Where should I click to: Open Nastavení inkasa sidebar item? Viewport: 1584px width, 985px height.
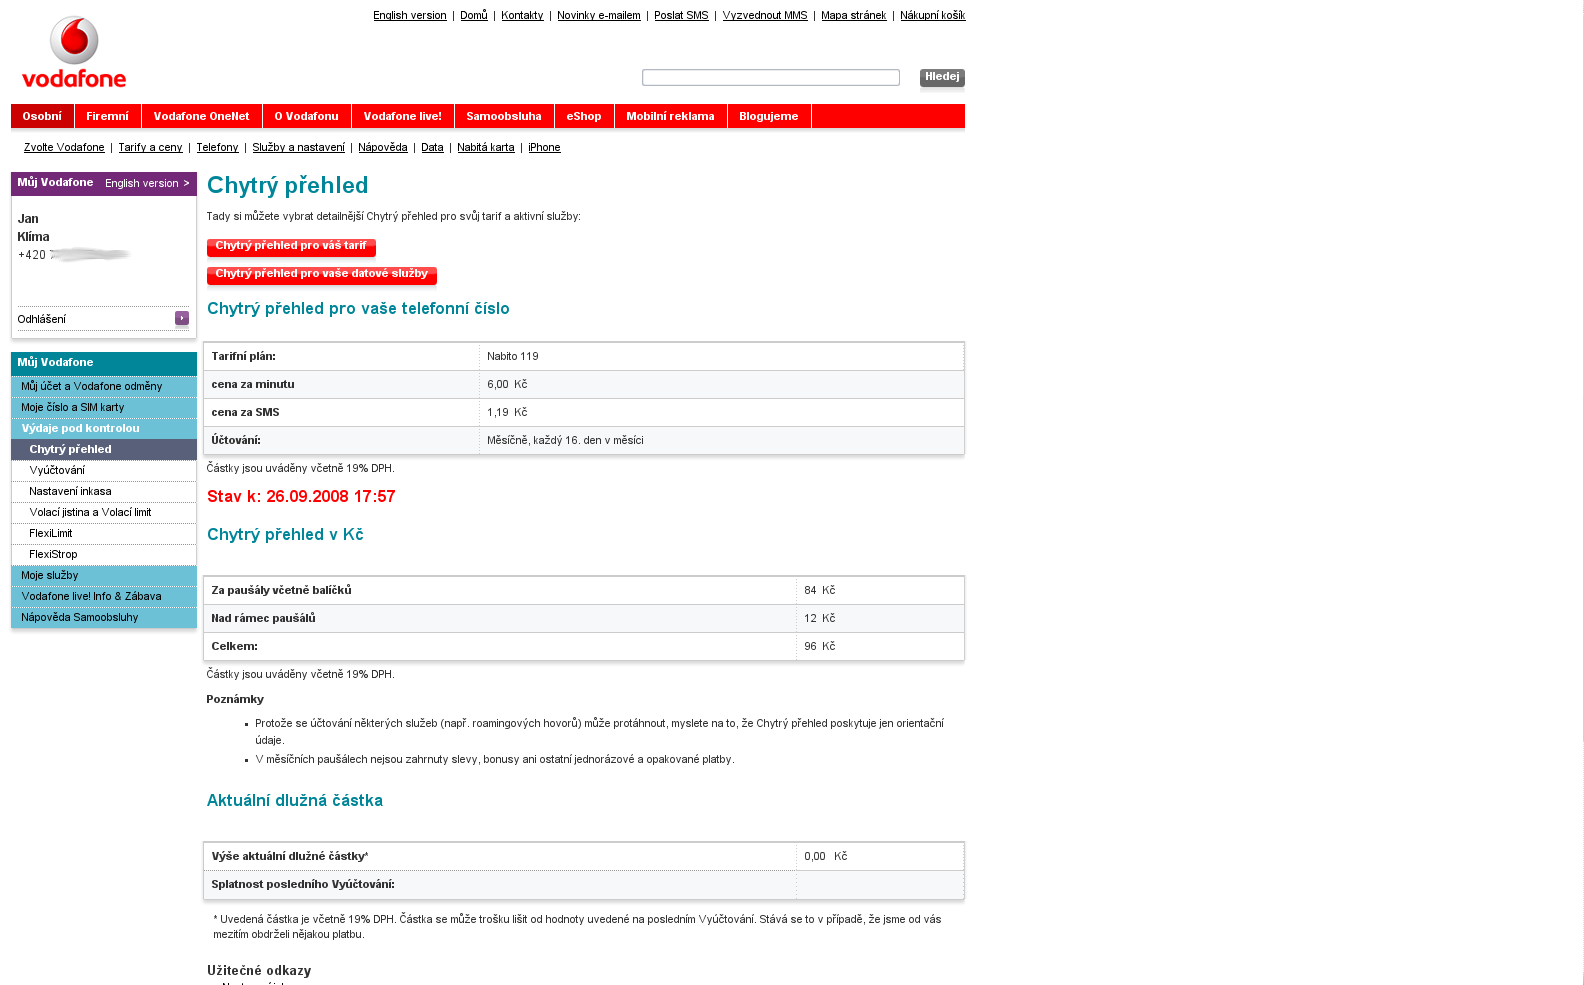click(x=104, y=491)
